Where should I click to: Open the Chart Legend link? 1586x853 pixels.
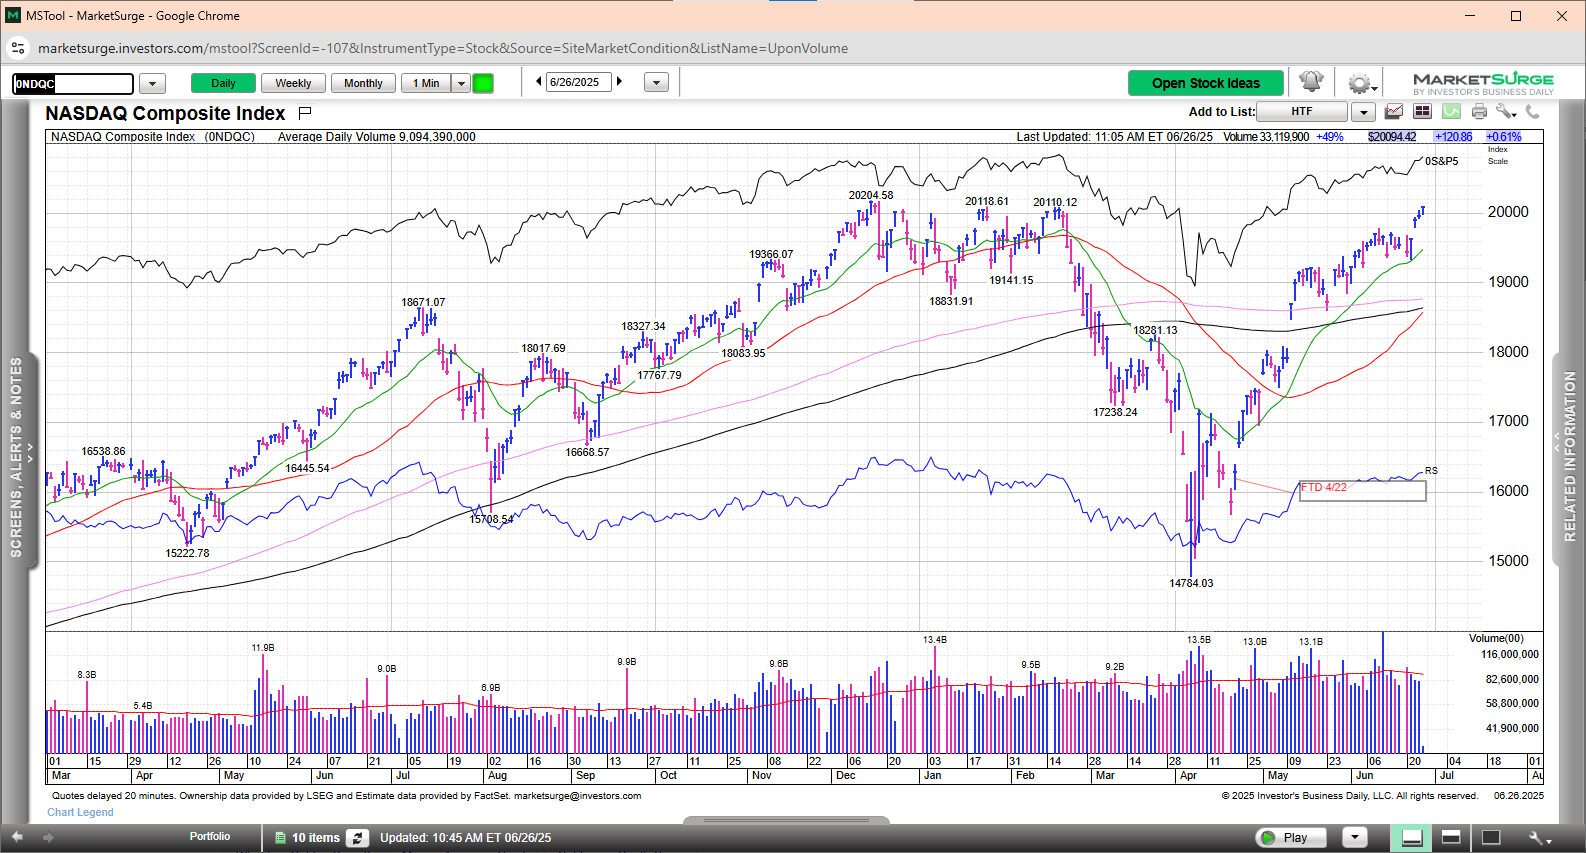coord(80,812)
